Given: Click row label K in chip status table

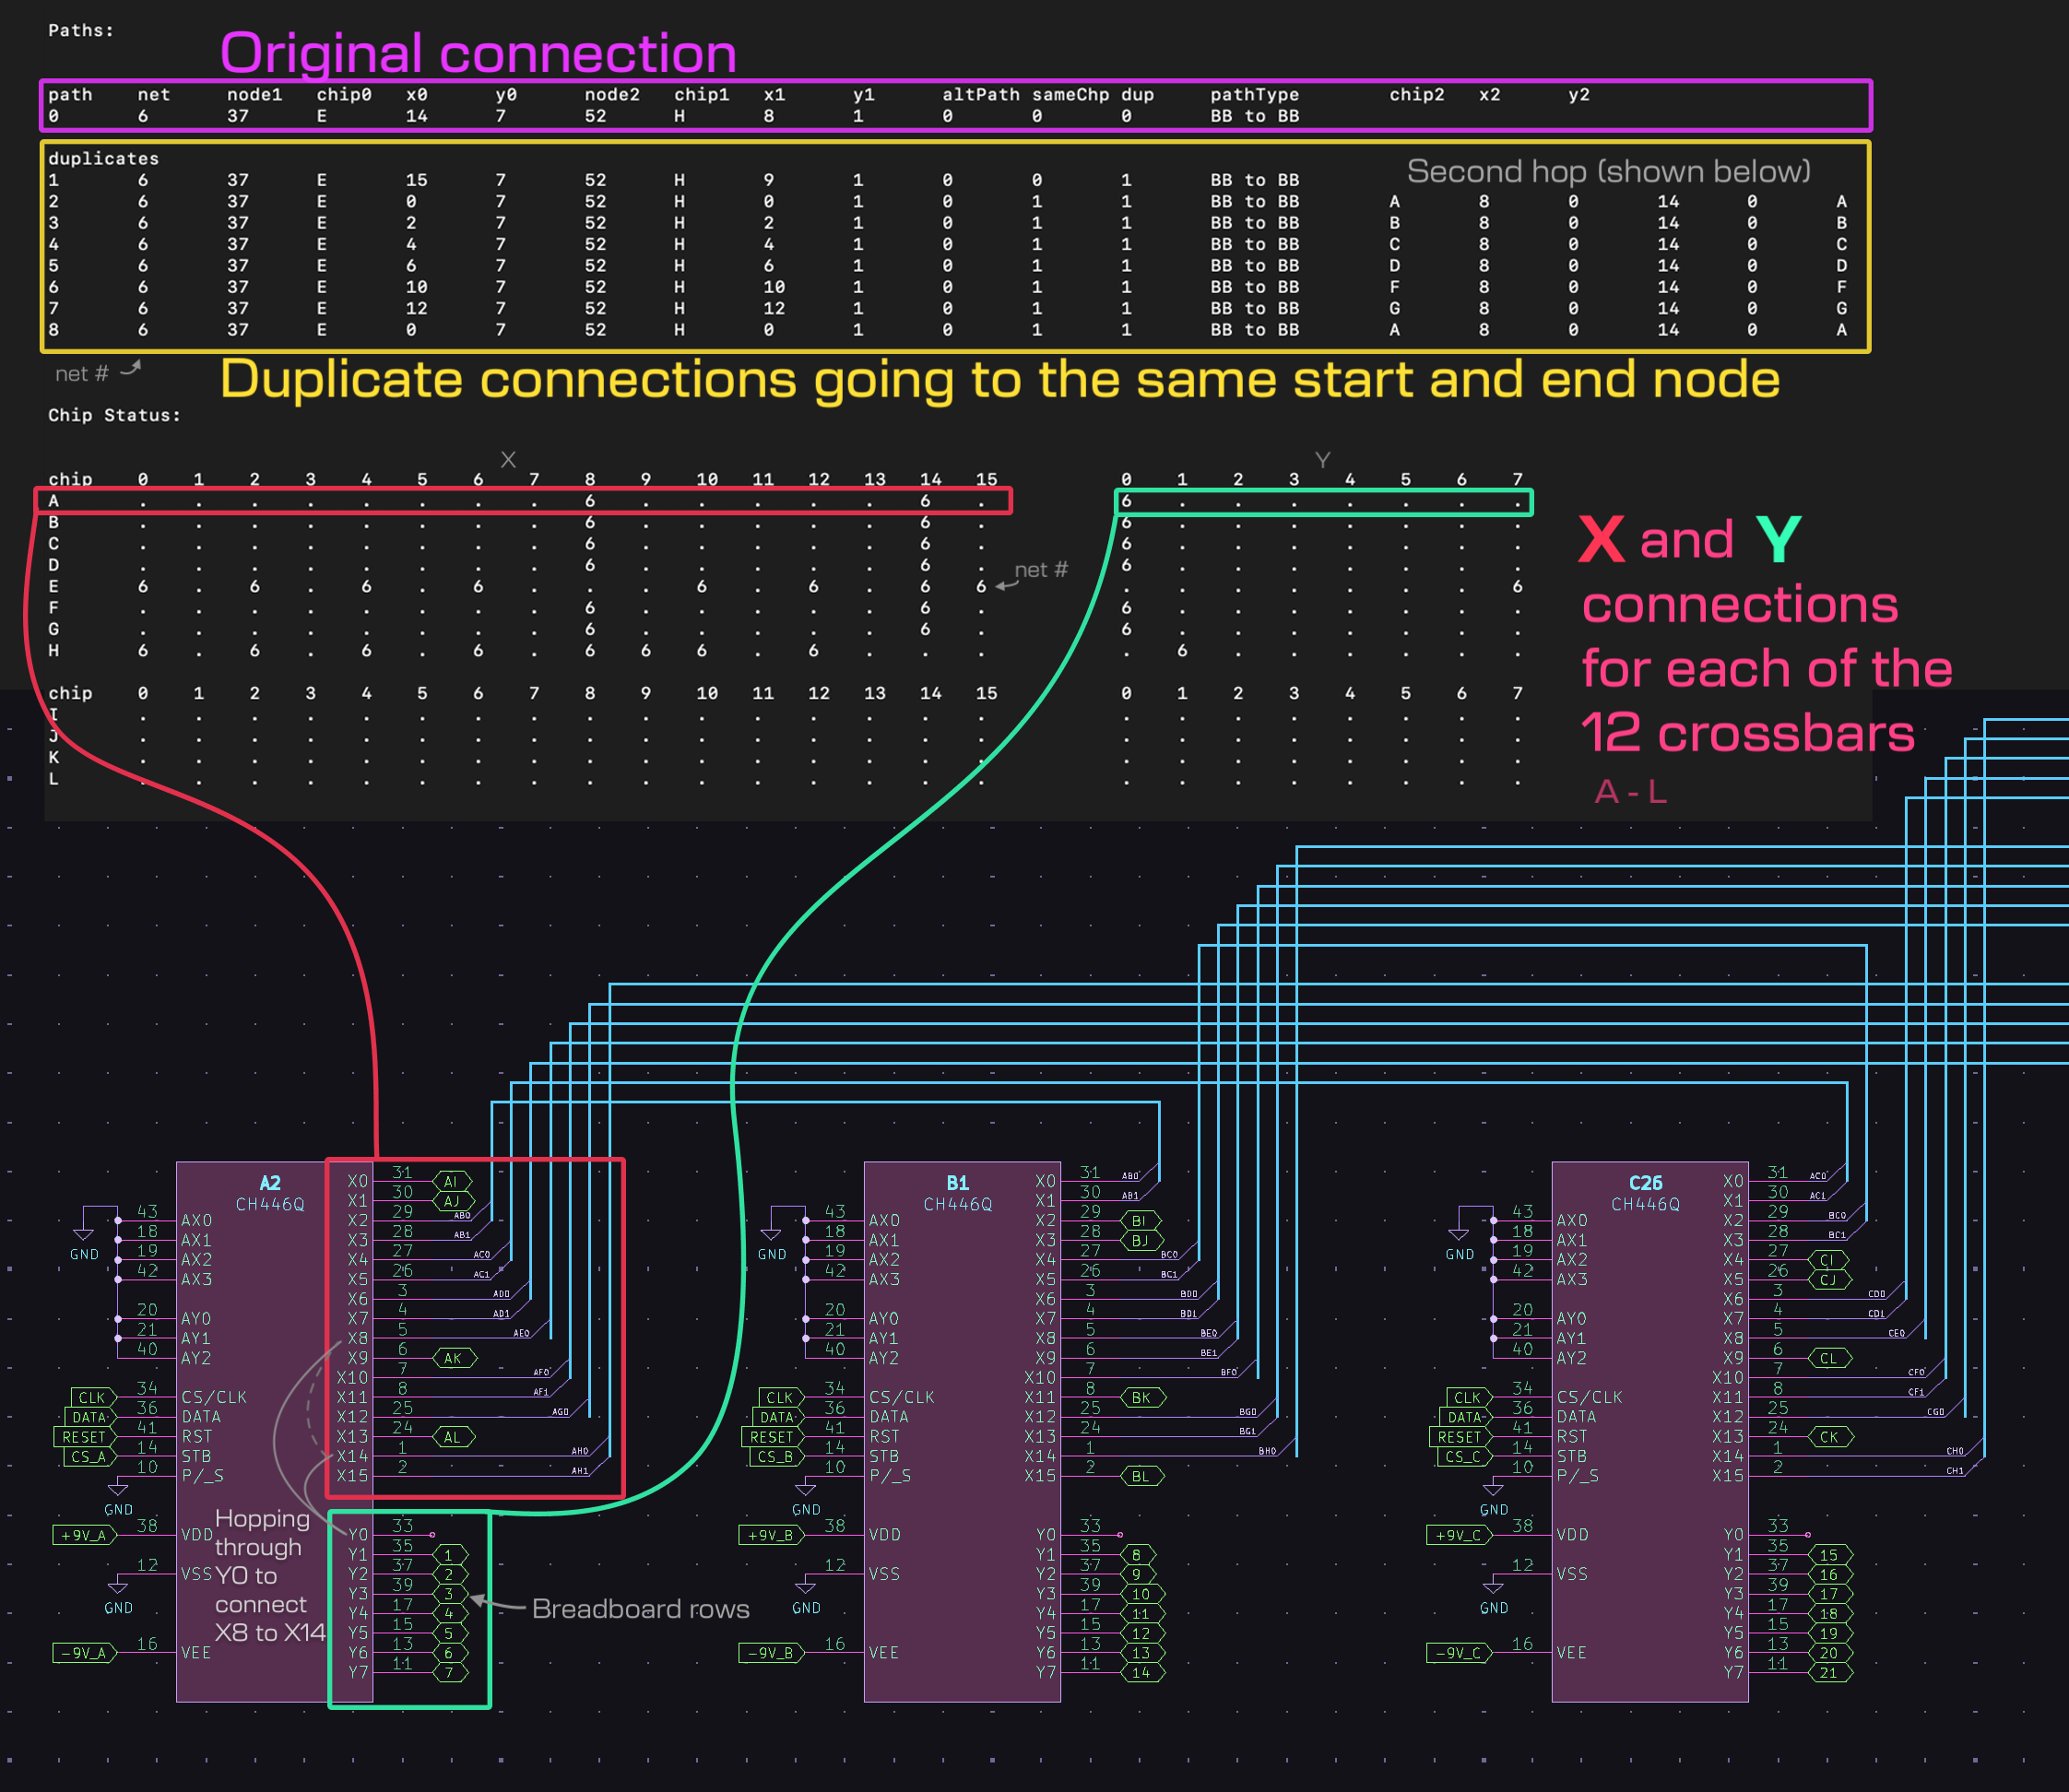Looking at the screenshot, I should (x=54, y=757).
